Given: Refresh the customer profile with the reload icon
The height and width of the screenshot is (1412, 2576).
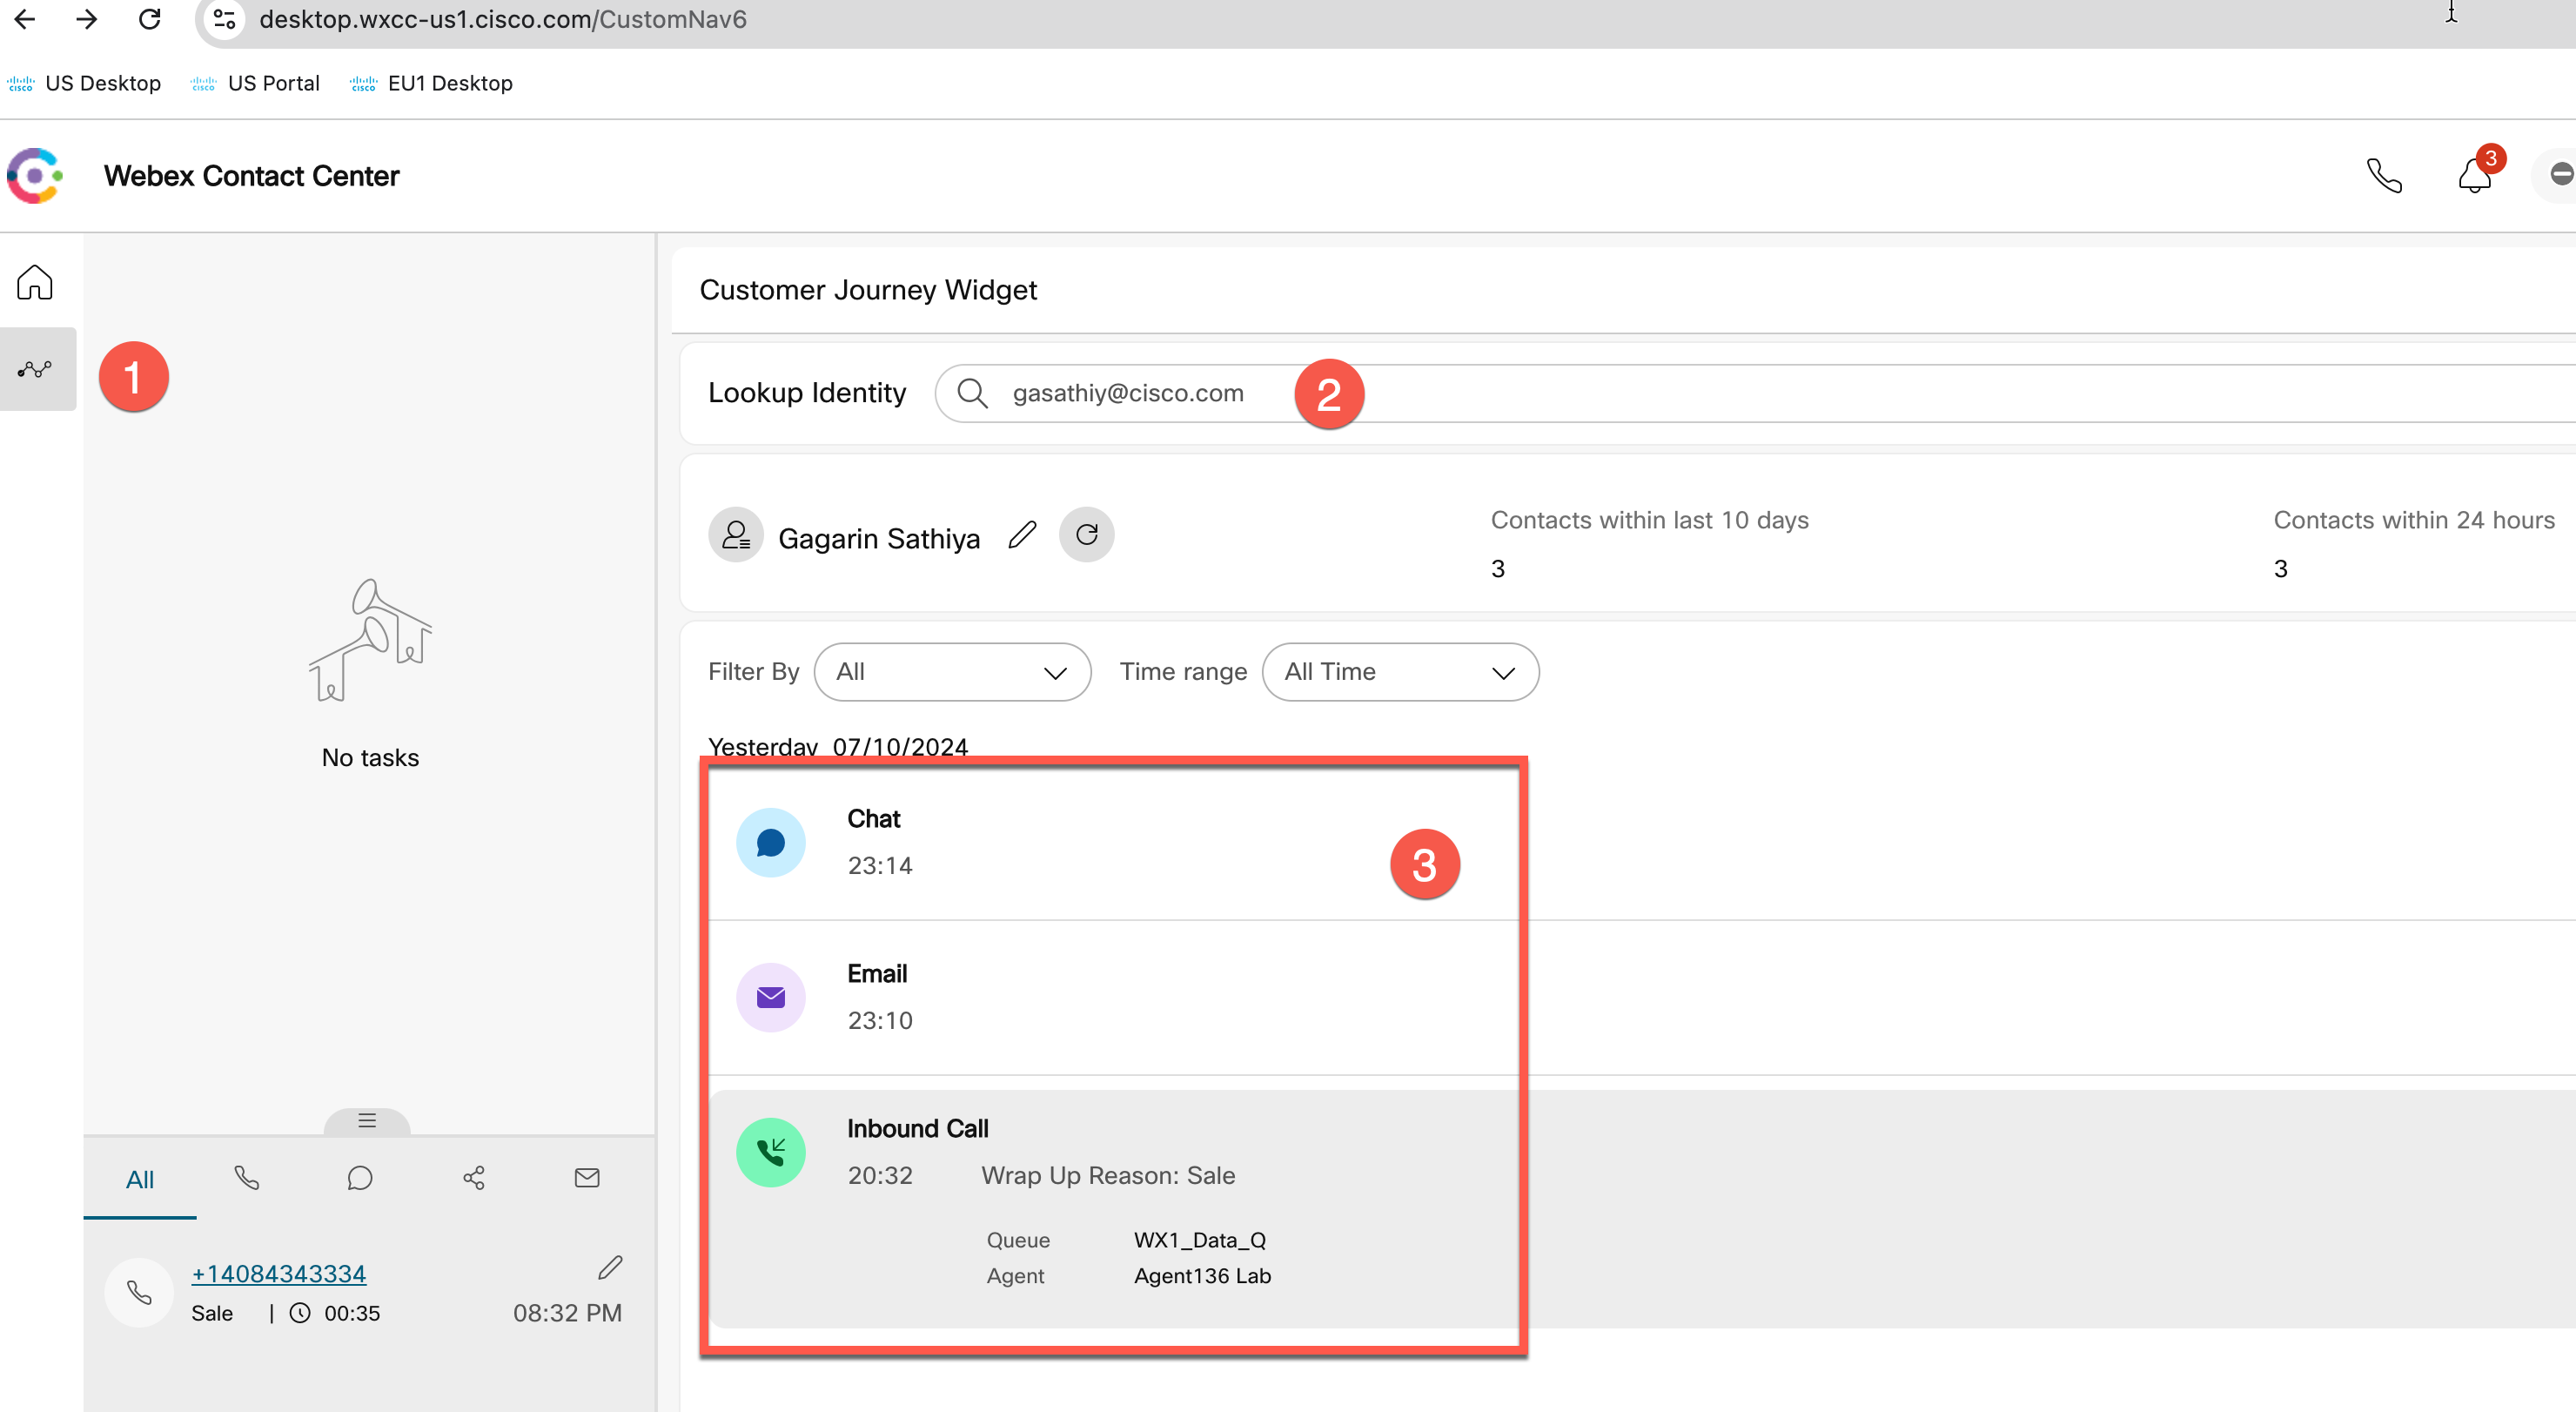Looking at the screenshot, I should 1087,535.
